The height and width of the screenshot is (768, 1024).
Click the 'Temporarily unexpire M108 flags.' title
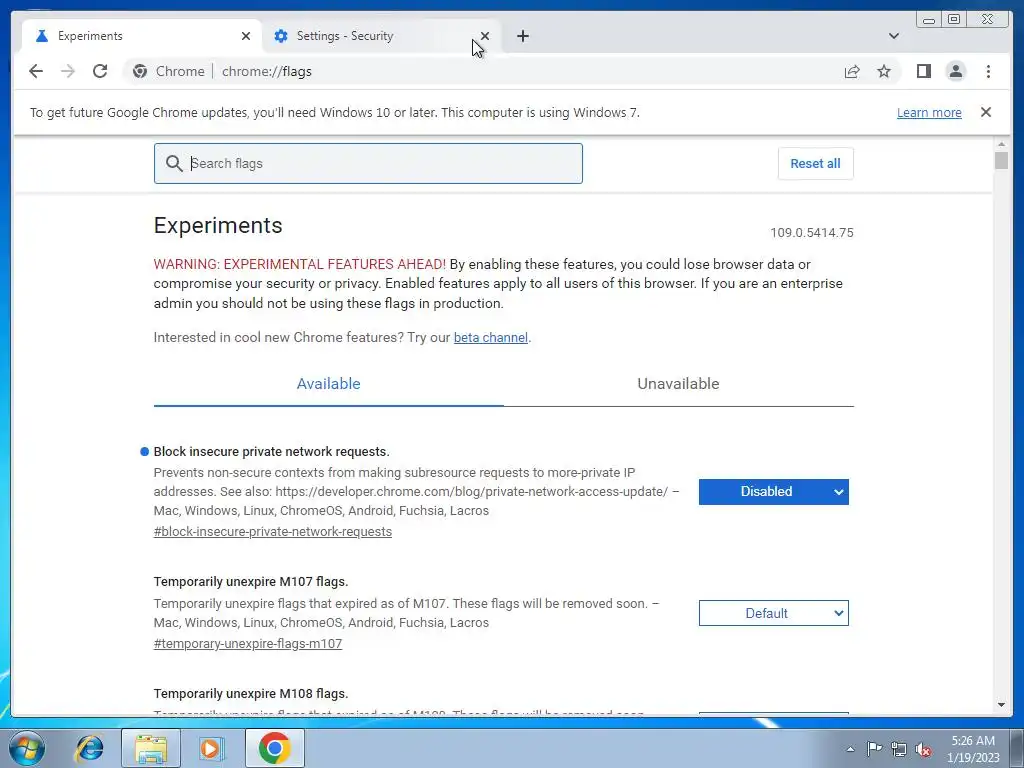(251, 694)
